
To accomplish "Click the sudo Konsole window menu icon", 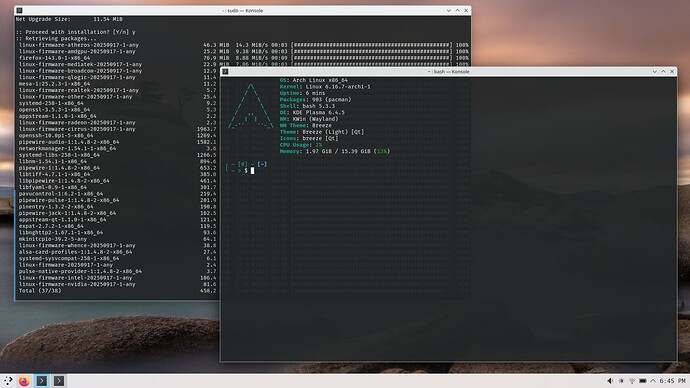I will point(19,10).
